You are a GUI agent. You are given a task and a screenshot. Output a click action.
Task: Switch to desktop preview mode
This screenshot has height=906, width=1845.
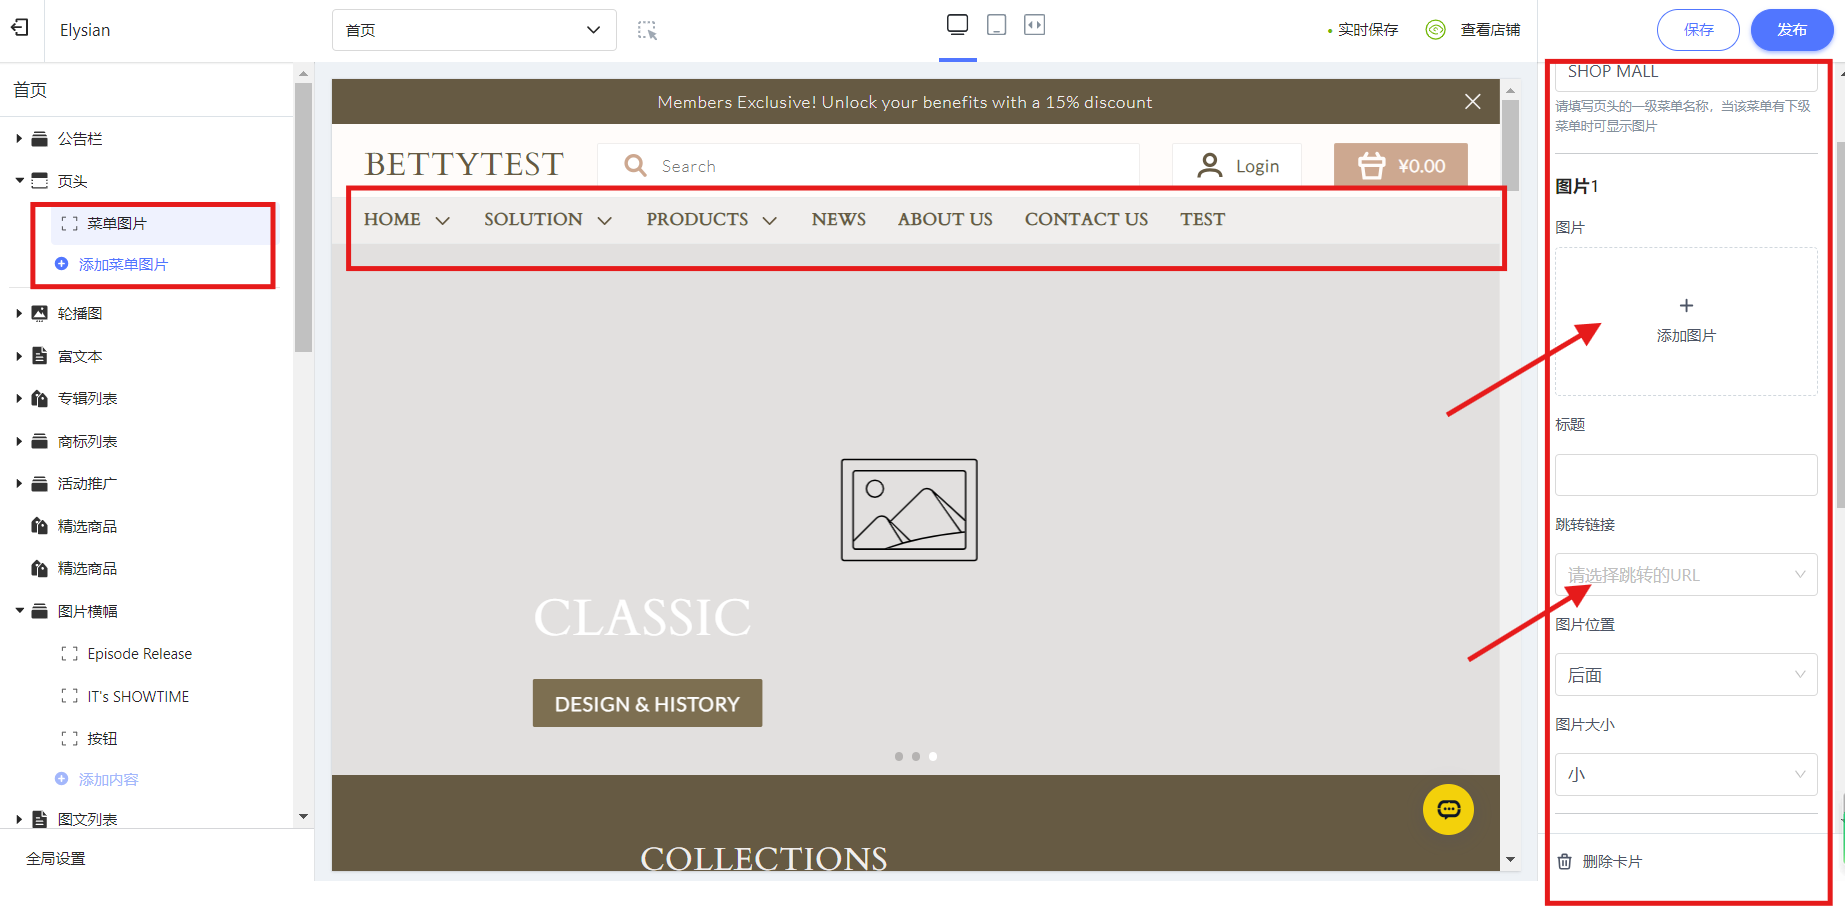(x=957, y=25)
